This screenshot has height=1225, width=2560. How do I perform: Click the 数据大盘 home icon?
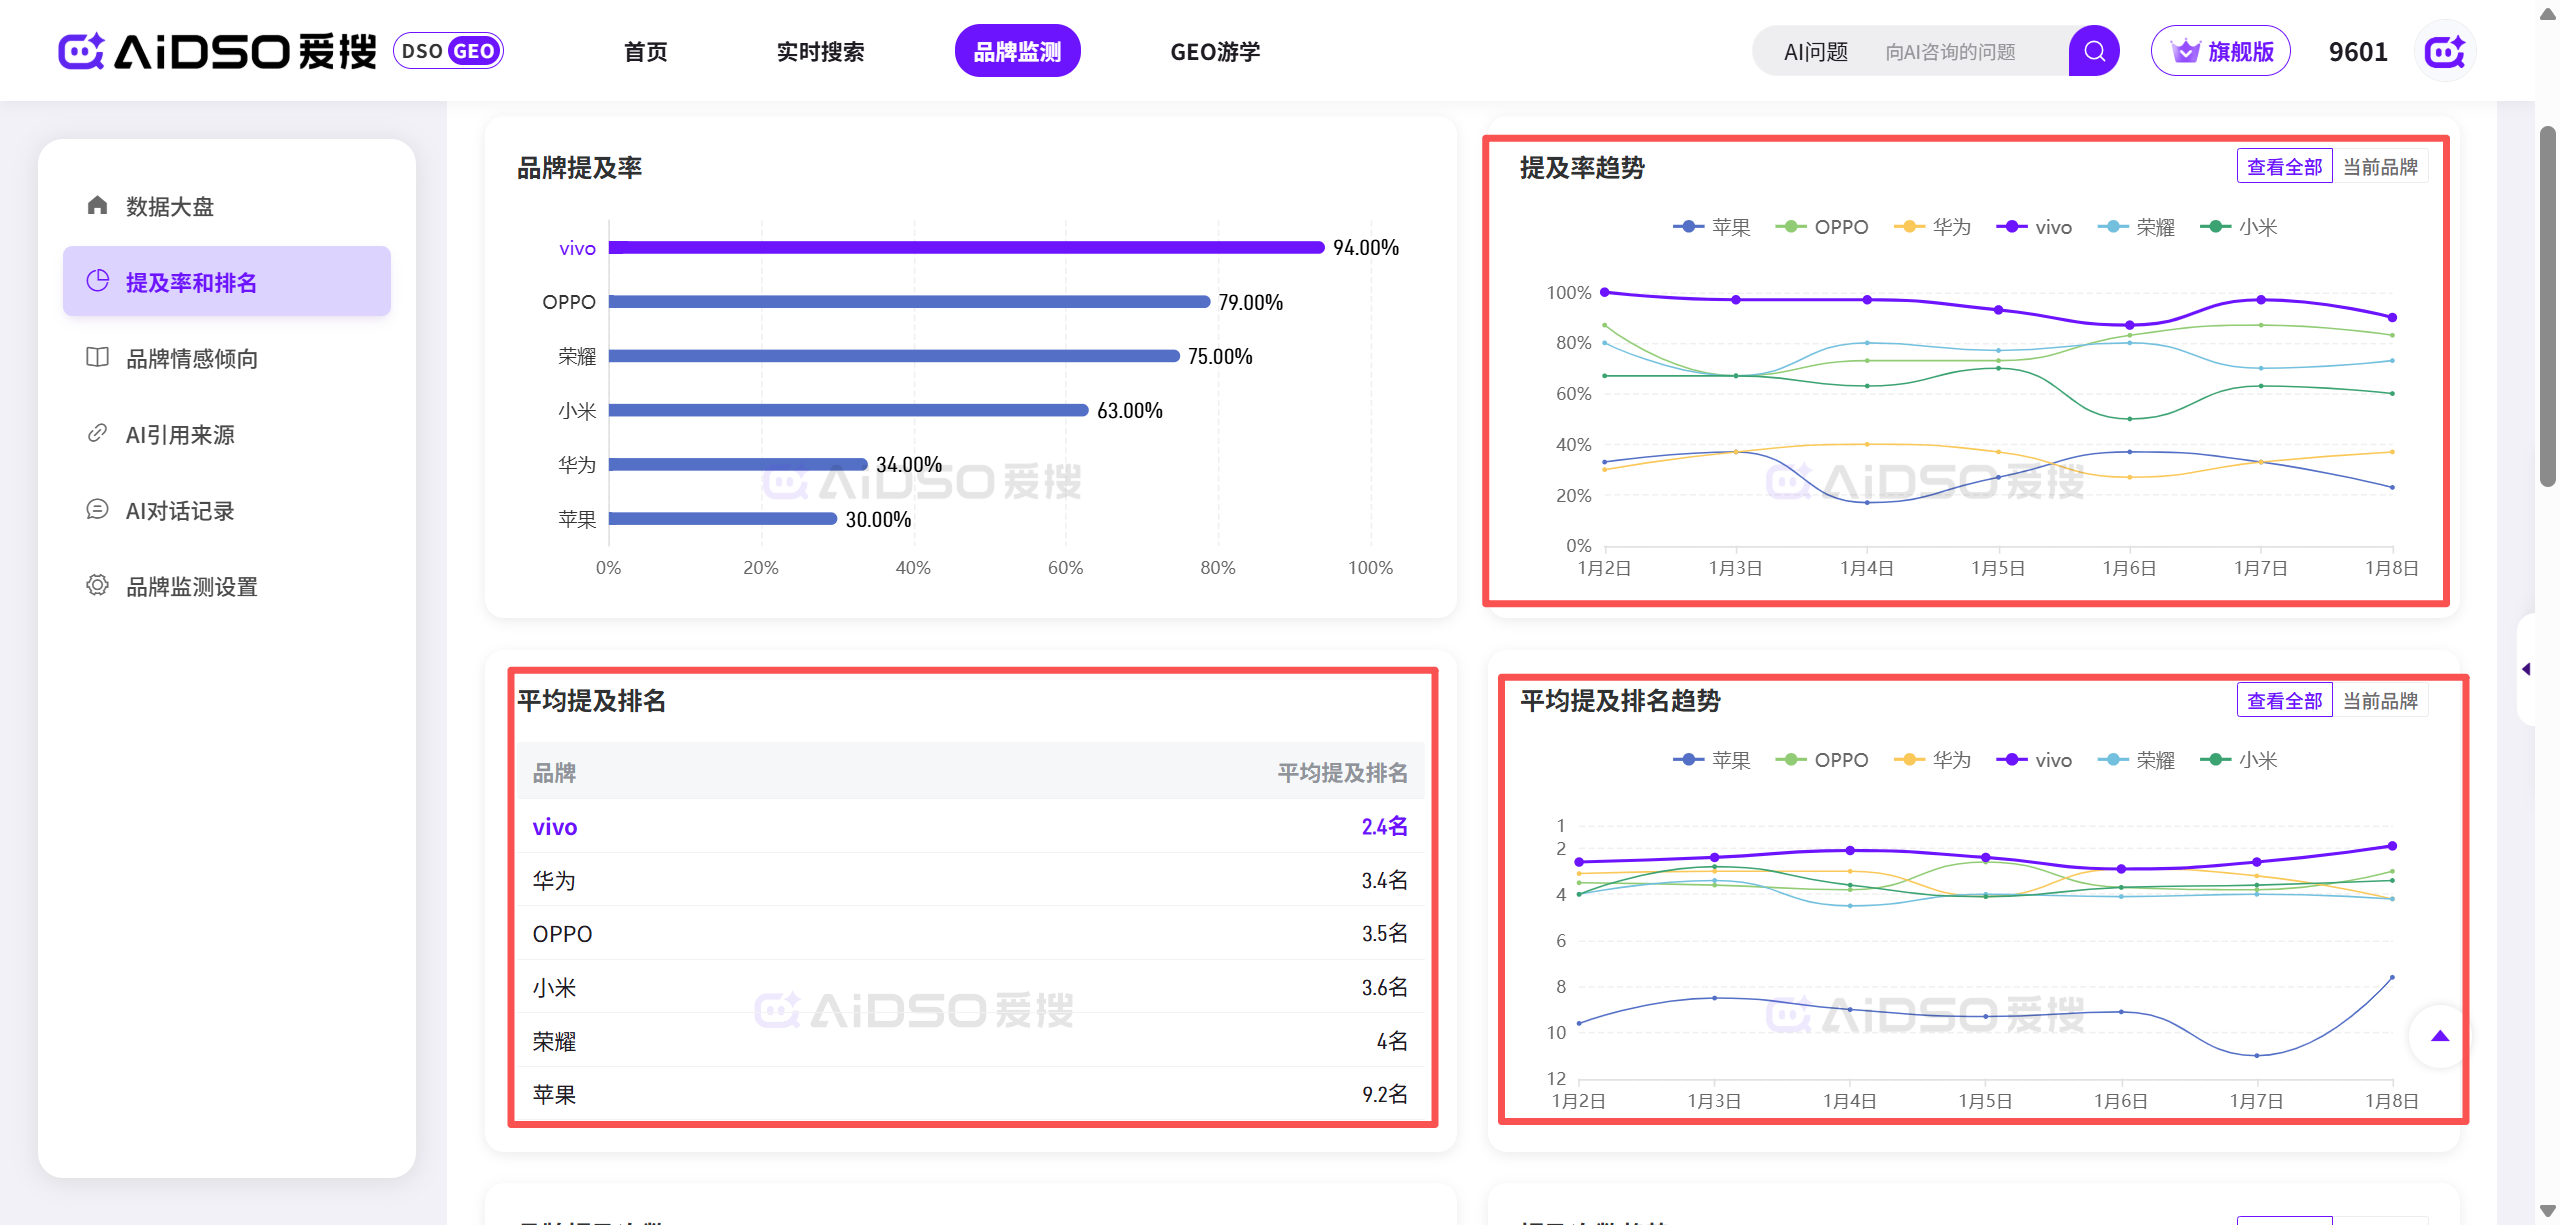(x=97, y=206)
